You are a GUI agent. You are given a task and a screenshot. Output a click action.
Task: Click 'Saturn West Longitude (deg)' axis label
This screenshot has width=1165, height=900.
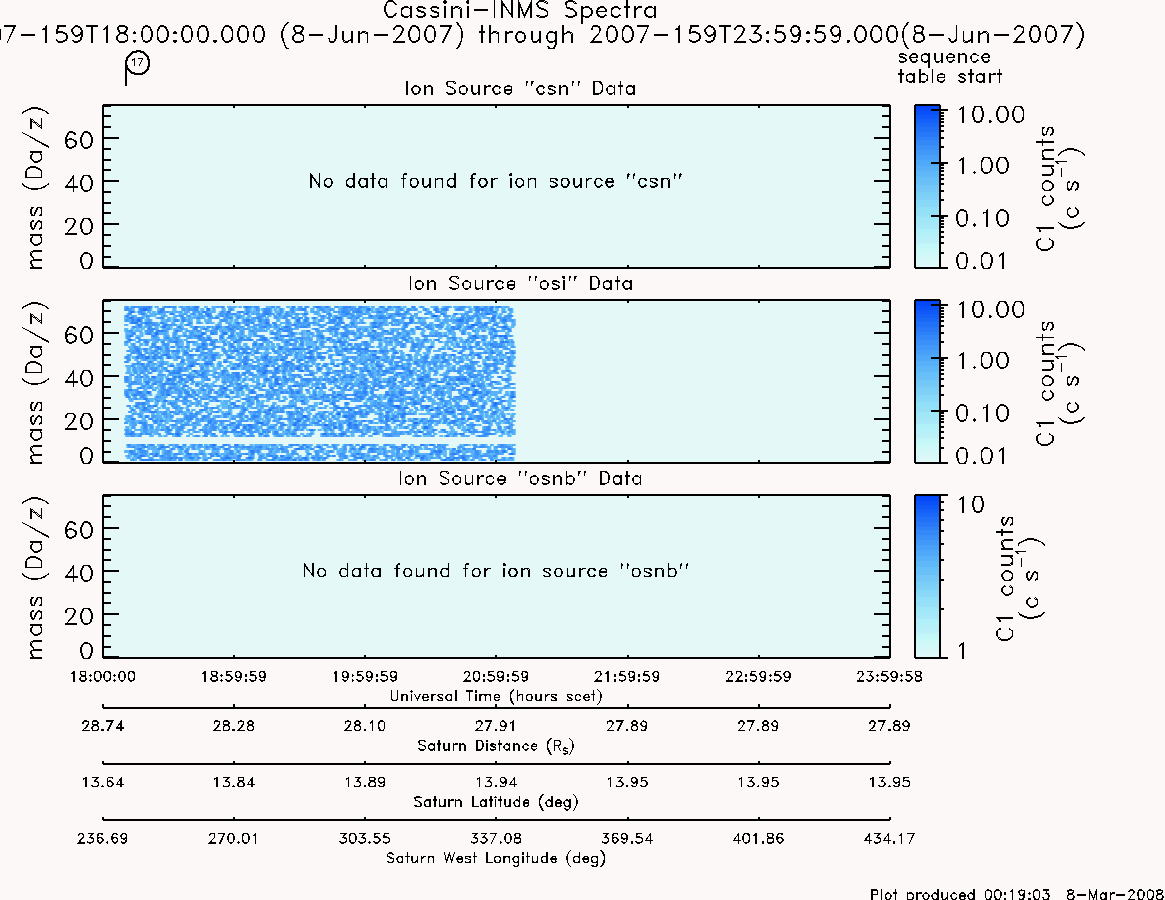point(496,858)
